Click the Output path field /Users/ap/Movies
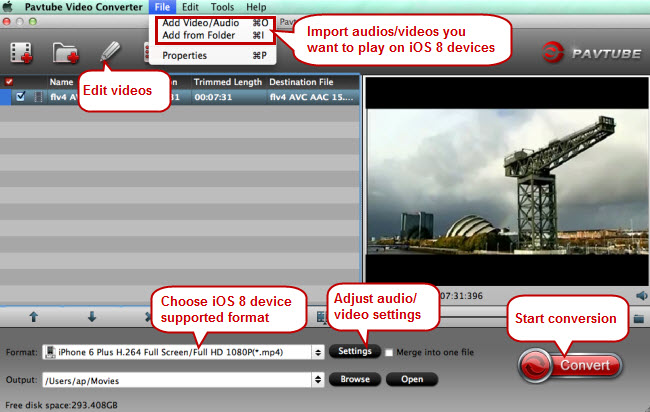Image resolution: width=650 pixels, height=412 pixels. coord(177,380)
